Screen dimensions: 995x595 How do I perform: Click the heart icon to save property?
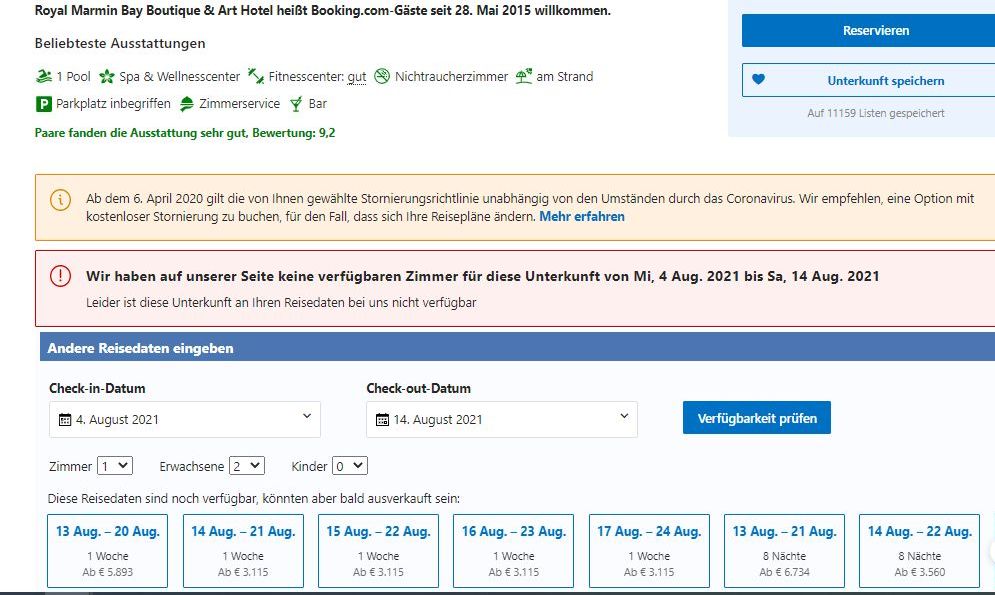(758, 80)
